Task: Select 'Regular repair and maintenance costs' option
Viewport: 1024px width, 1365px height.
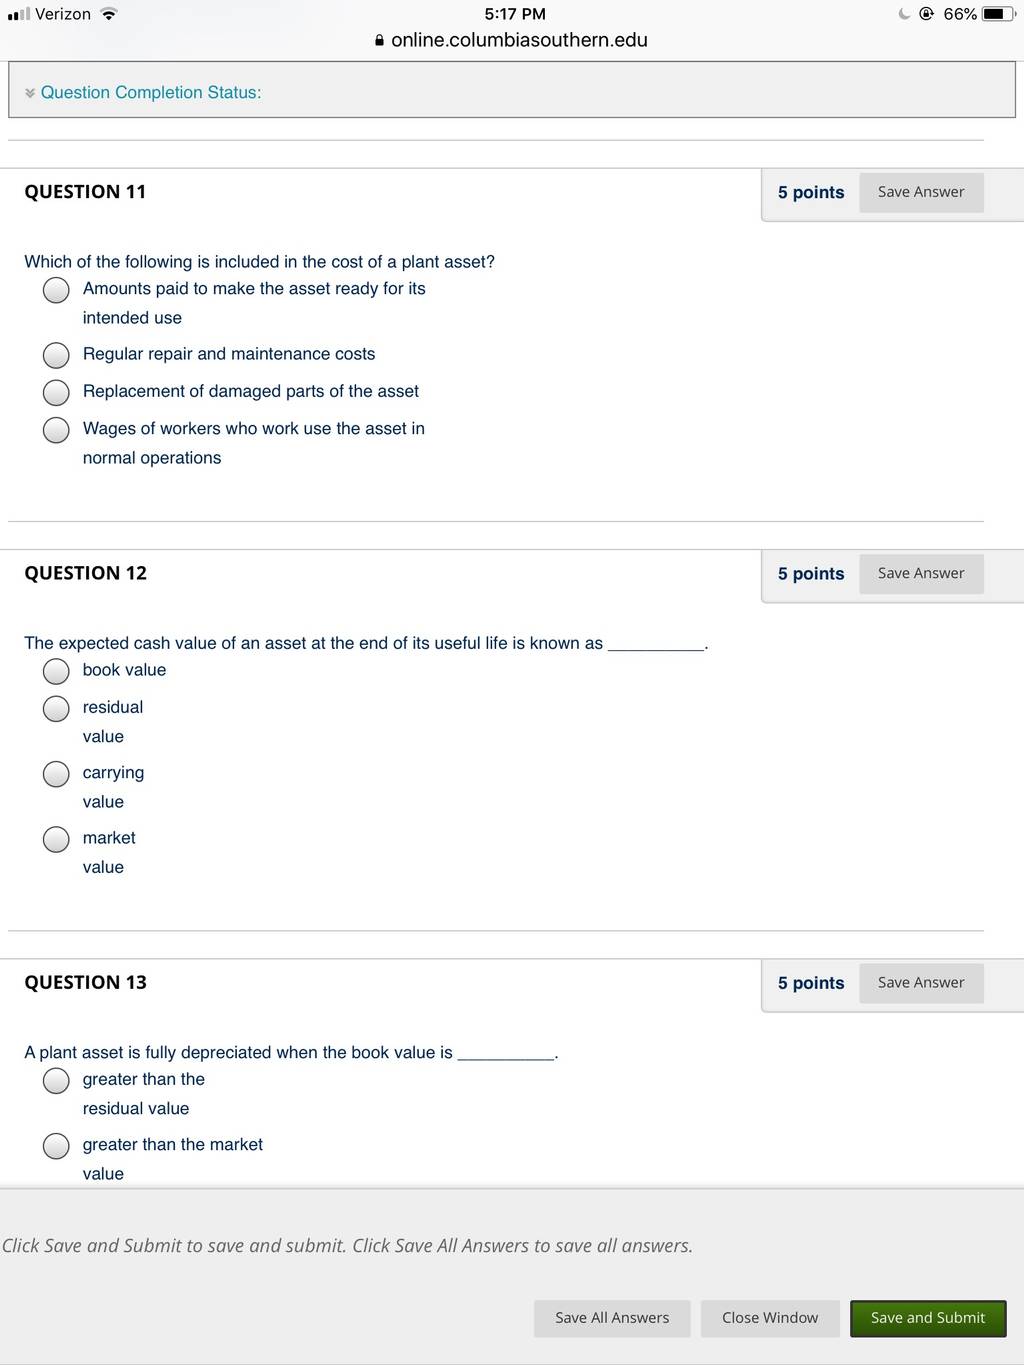Action: [x=56, y=355]
